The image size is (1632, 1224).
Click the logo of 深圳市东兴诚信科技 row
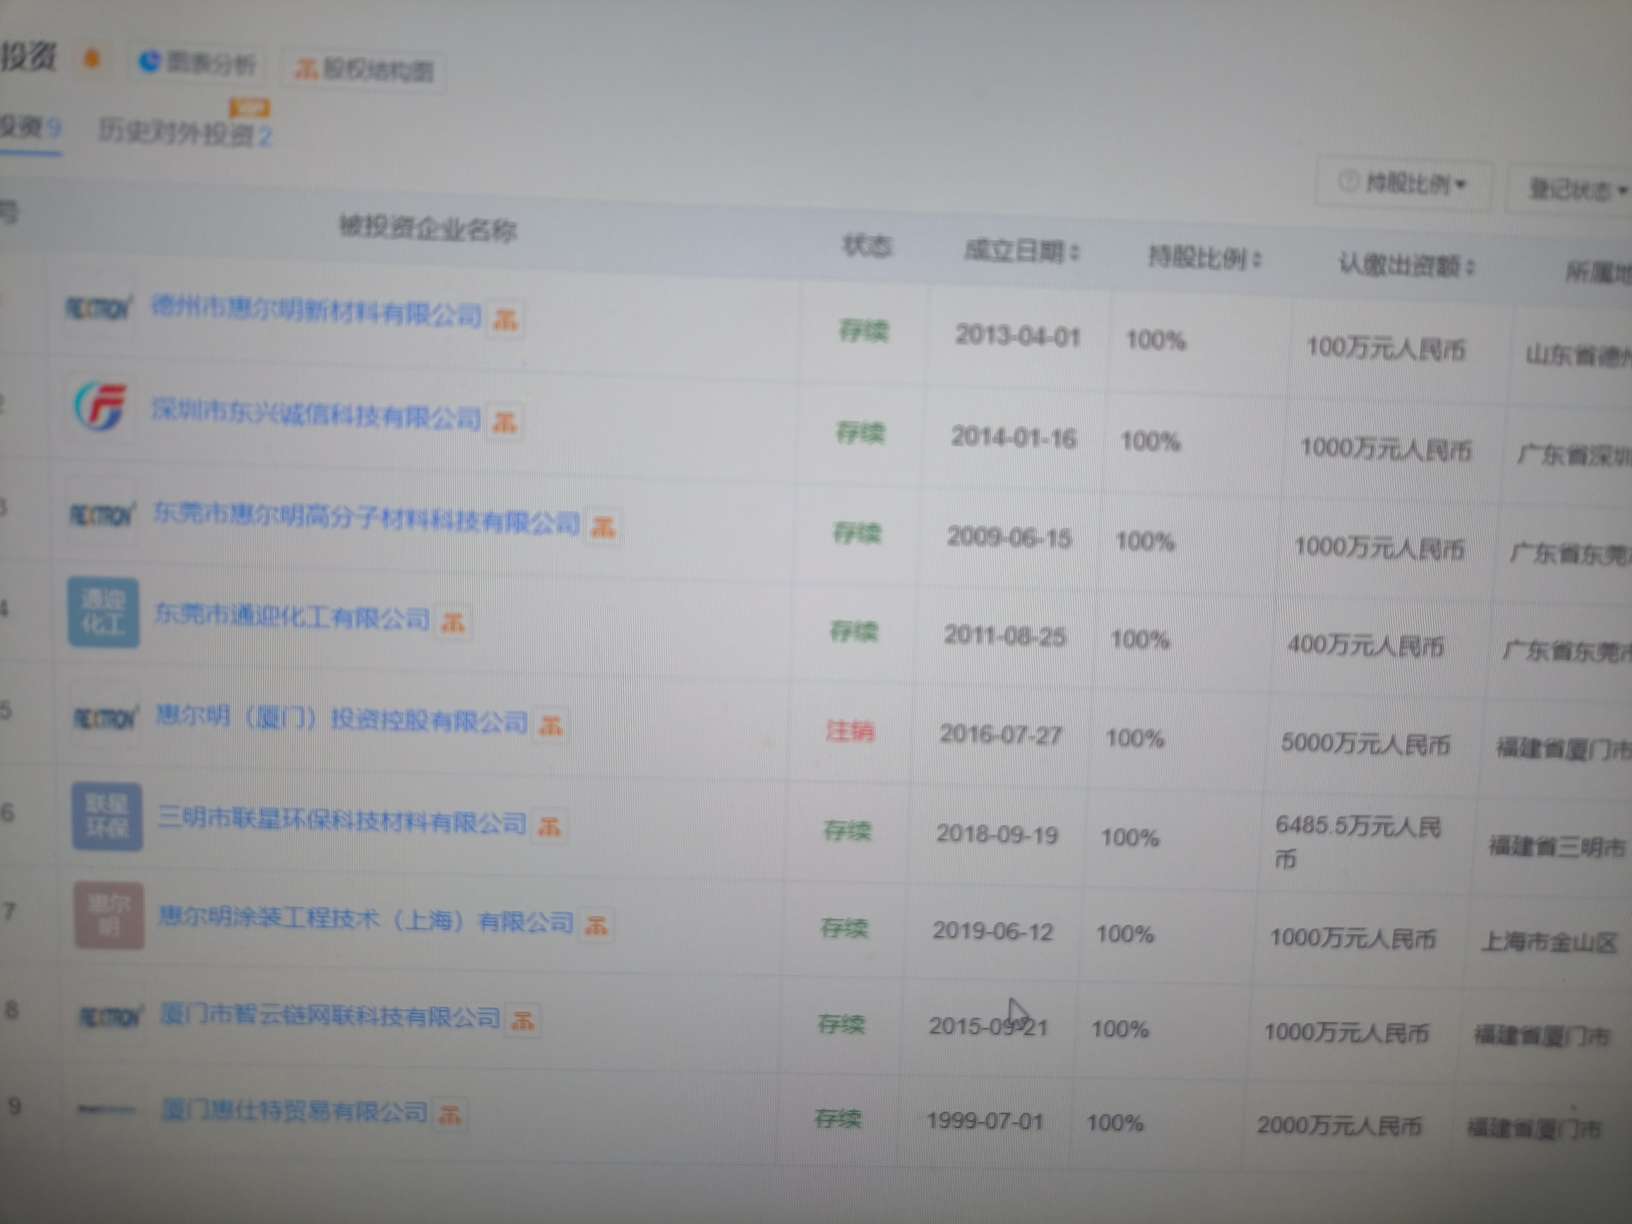pos(101,407)
